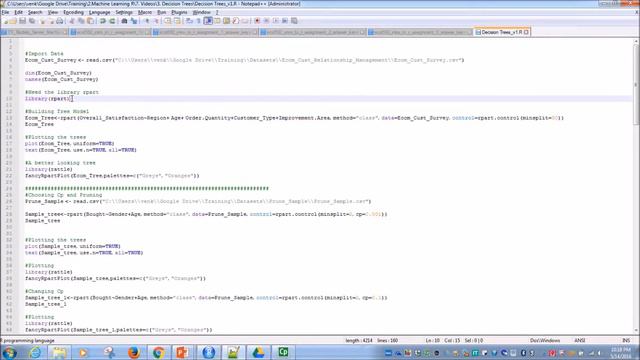Toggle the highlighted Indent Guide icon

click(209, 21)
